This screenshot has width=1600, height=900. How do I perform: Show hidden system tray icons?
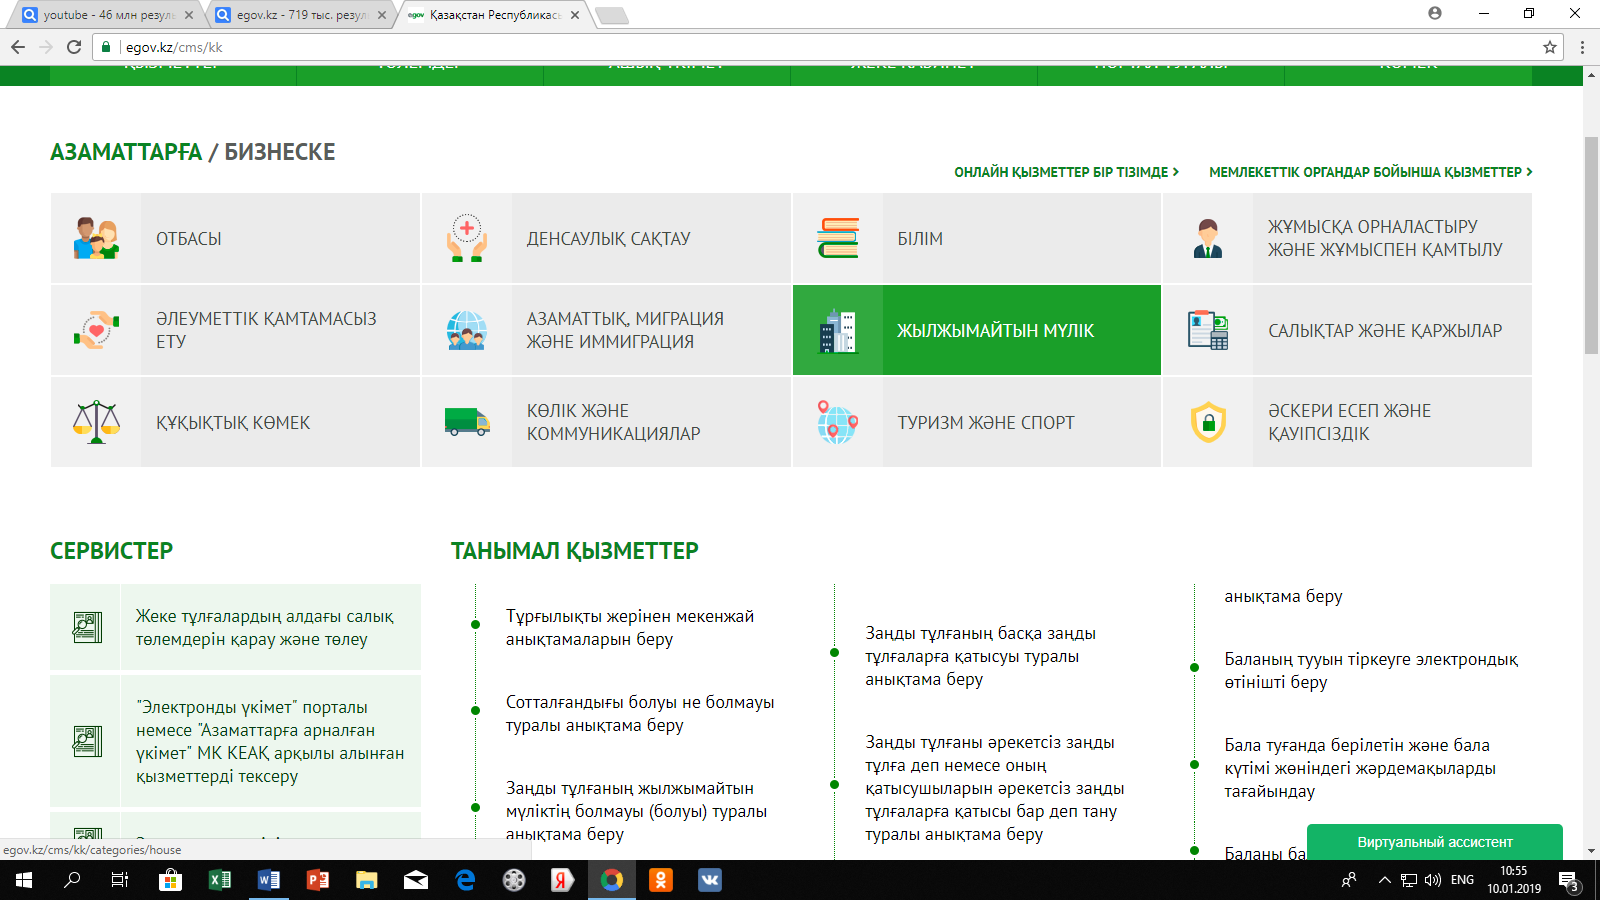click(1385, 880)
